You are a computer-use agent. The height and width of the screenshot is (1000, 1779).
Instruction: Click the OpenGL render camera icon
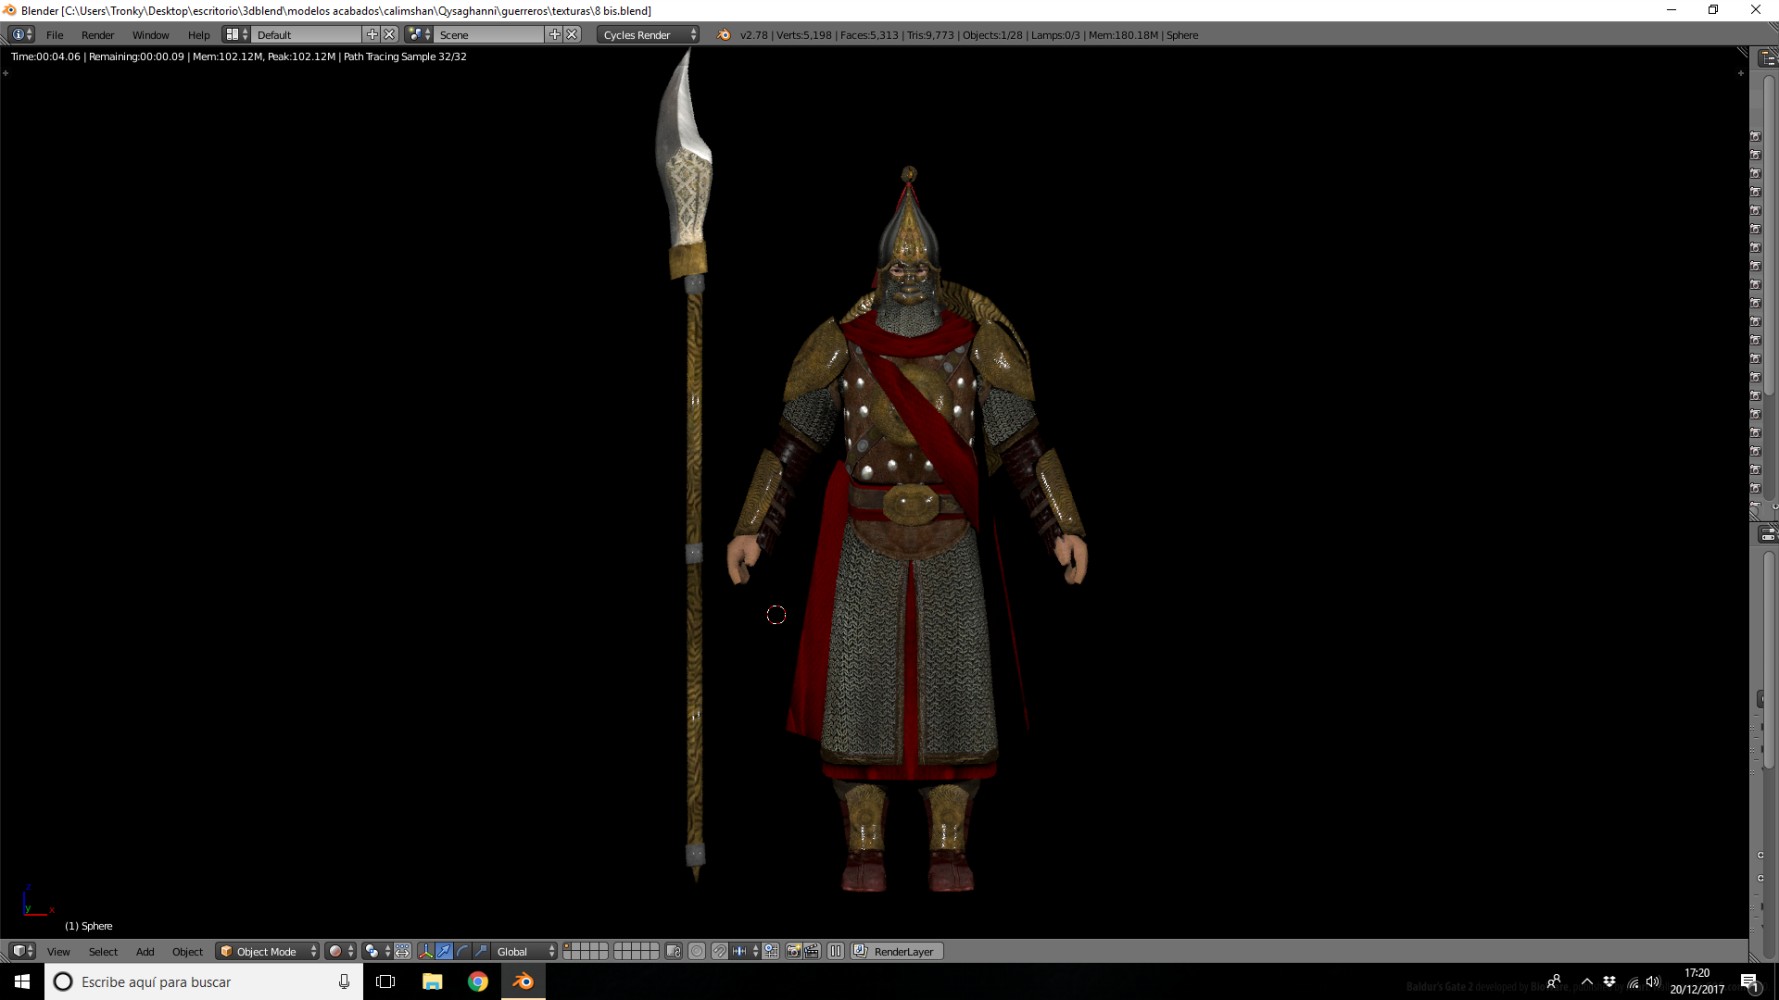[x=793, y=952]
